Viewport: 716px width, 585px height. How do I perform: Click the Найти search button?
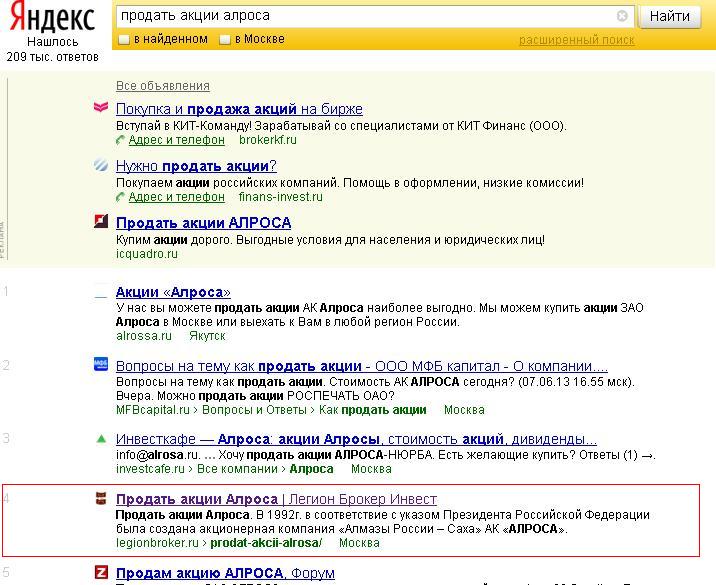670,17
